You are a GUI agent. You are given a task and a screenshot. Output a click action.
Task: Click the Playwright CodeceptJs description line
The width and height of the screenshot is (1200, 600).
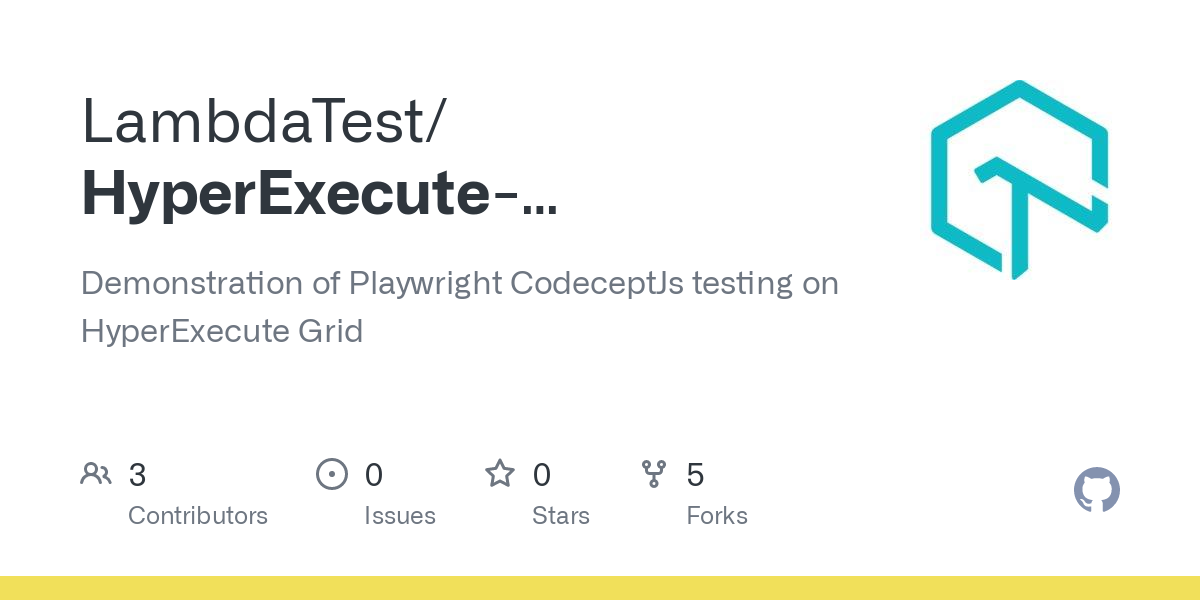point(460,284)
